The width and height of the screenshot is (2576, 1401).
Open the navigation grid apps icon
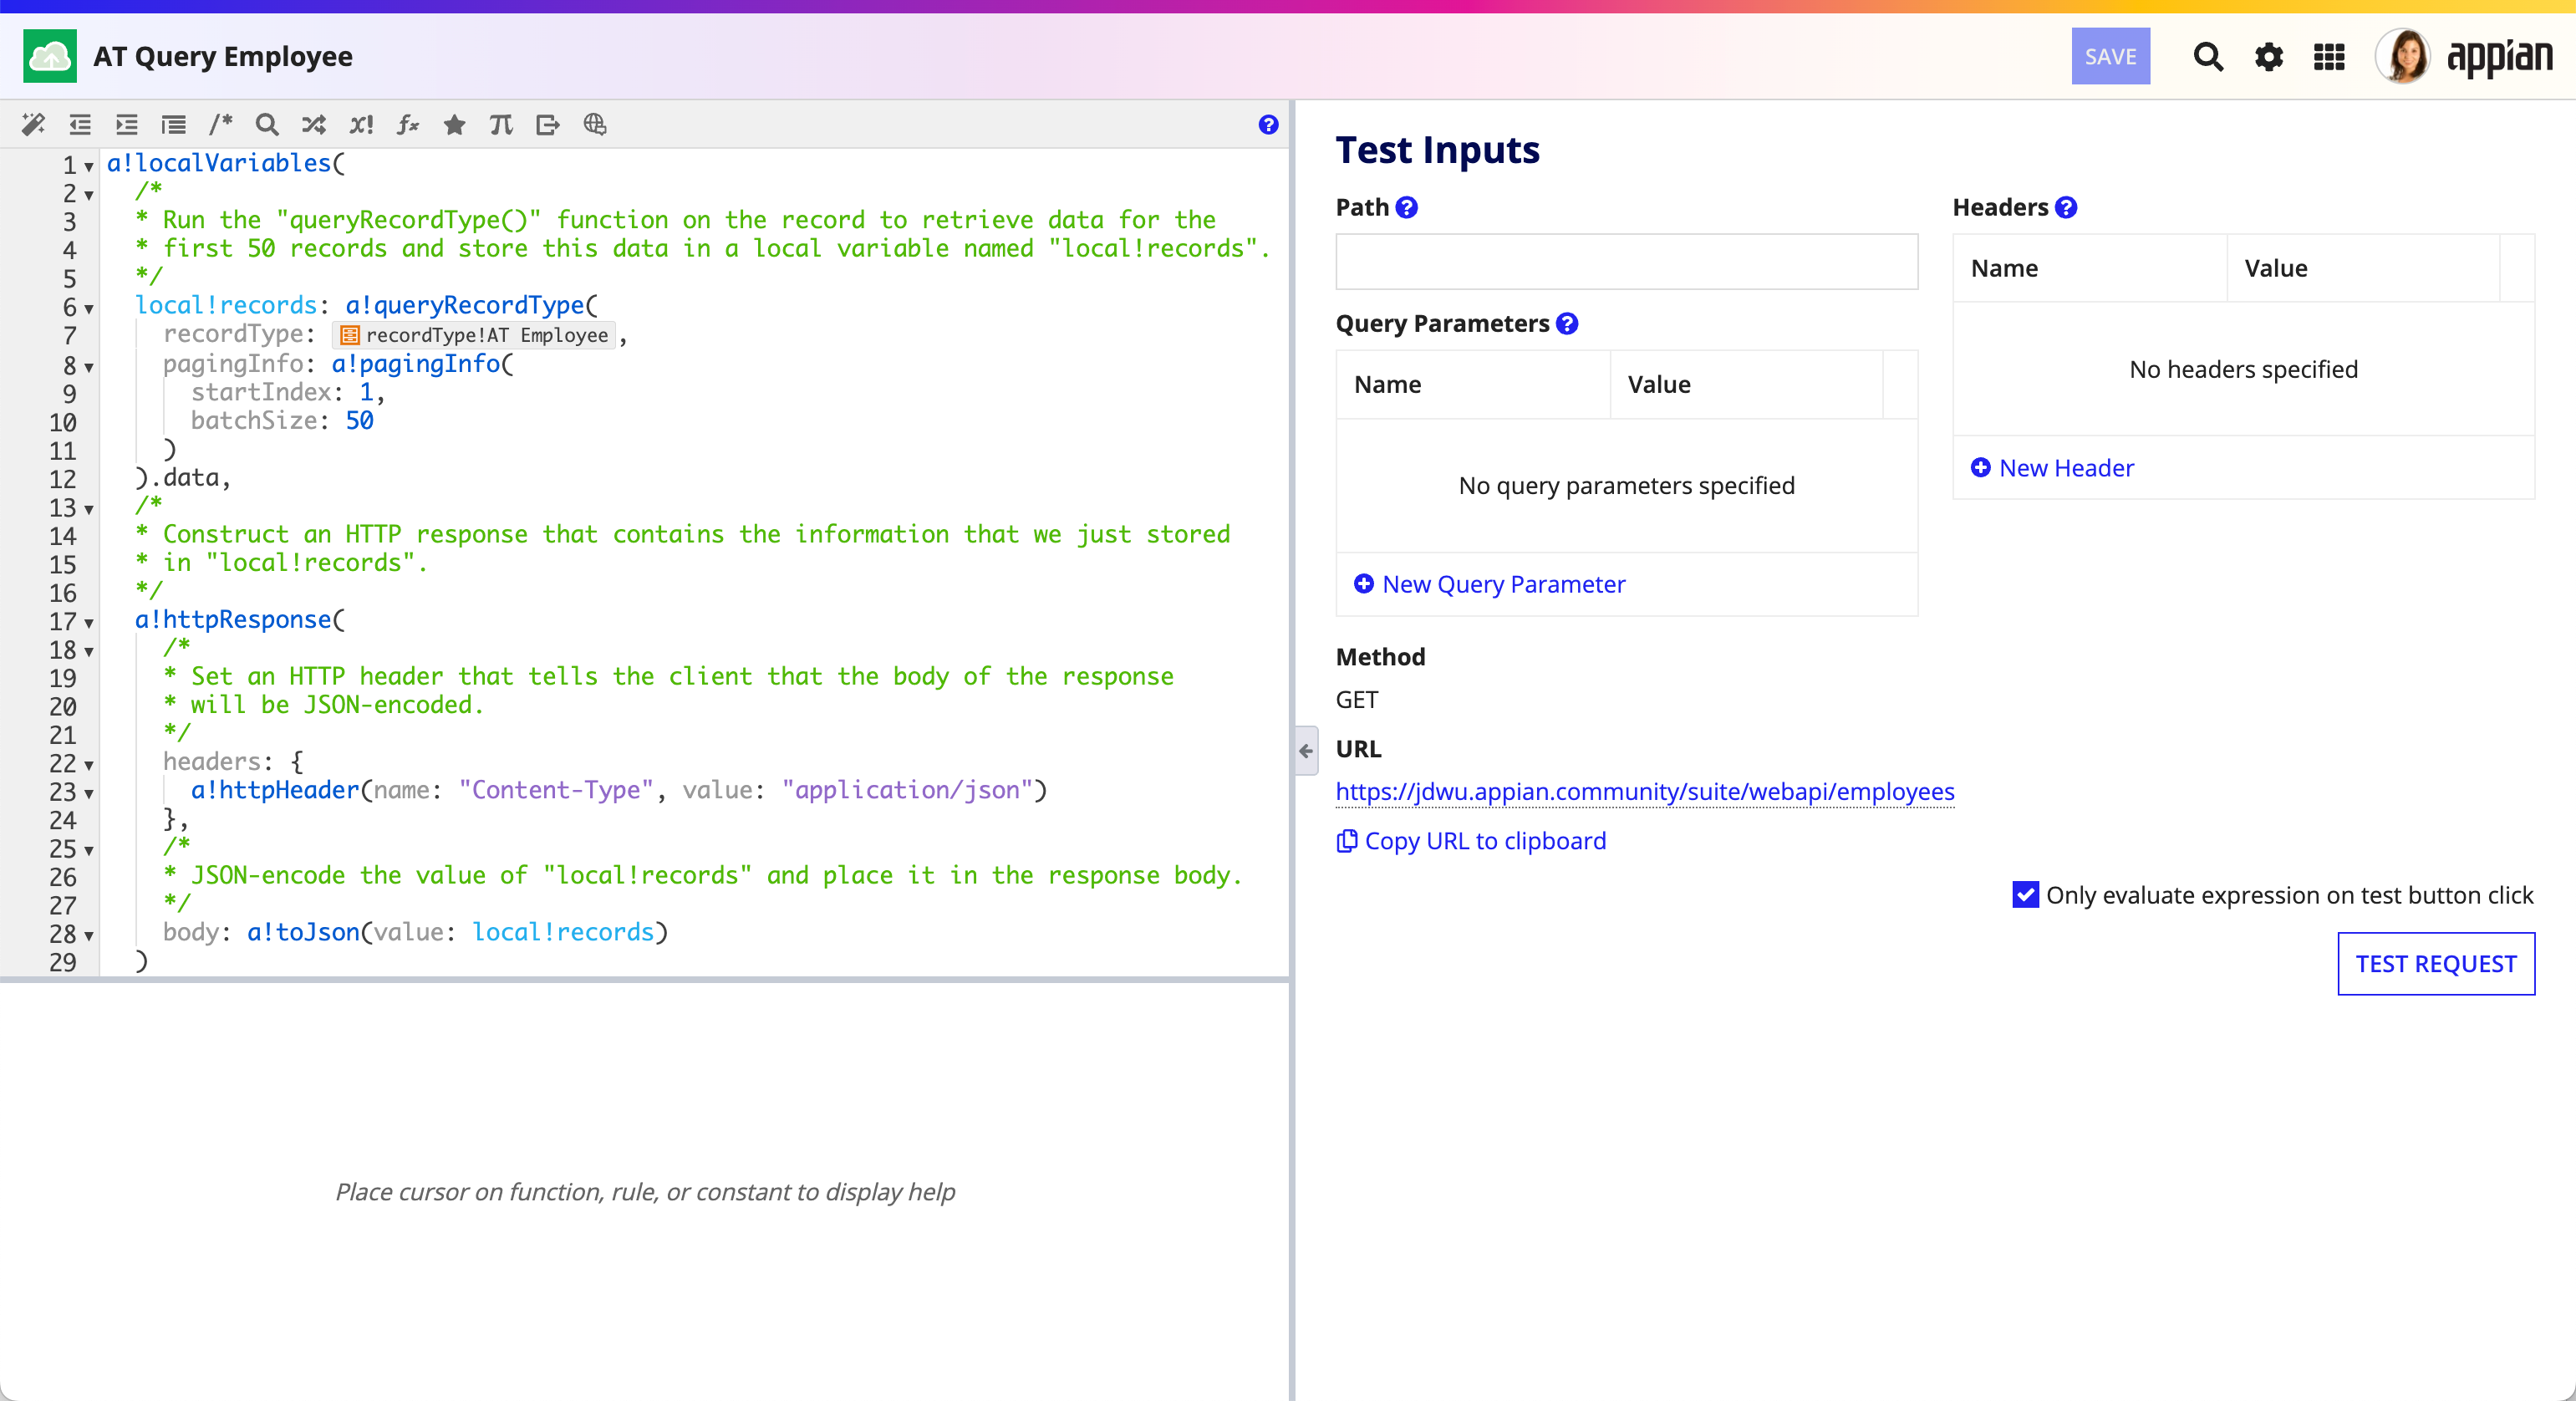(2329, 57)
